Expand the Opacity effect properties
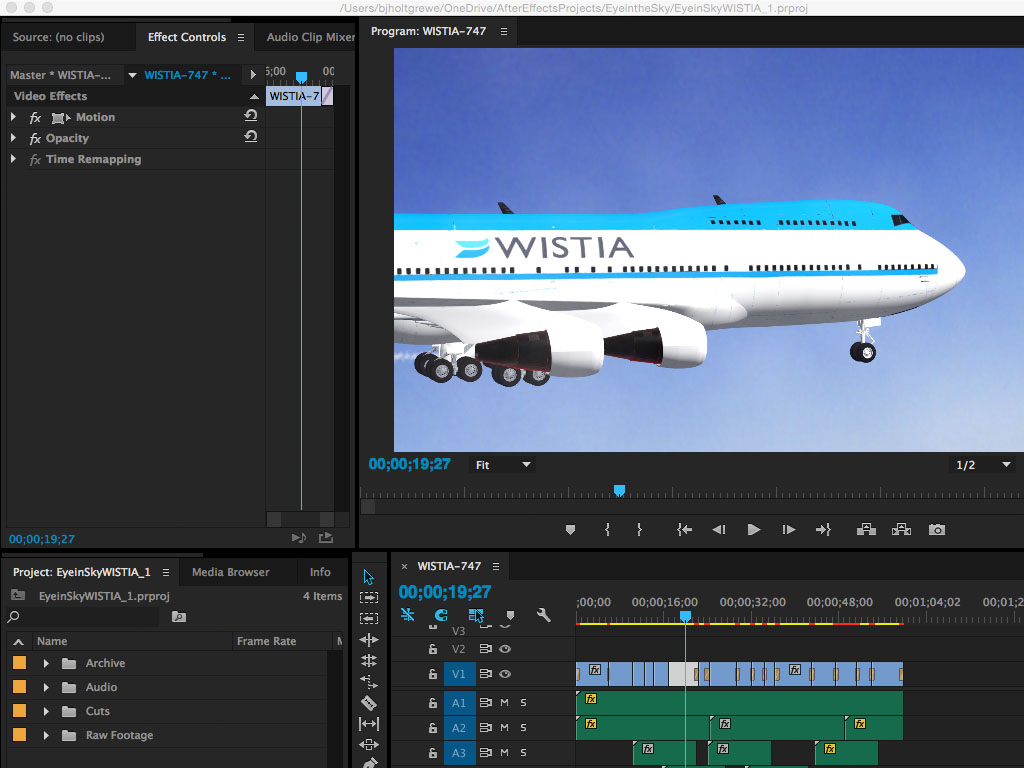1024x768 pixels. click(x=13, y=138)
